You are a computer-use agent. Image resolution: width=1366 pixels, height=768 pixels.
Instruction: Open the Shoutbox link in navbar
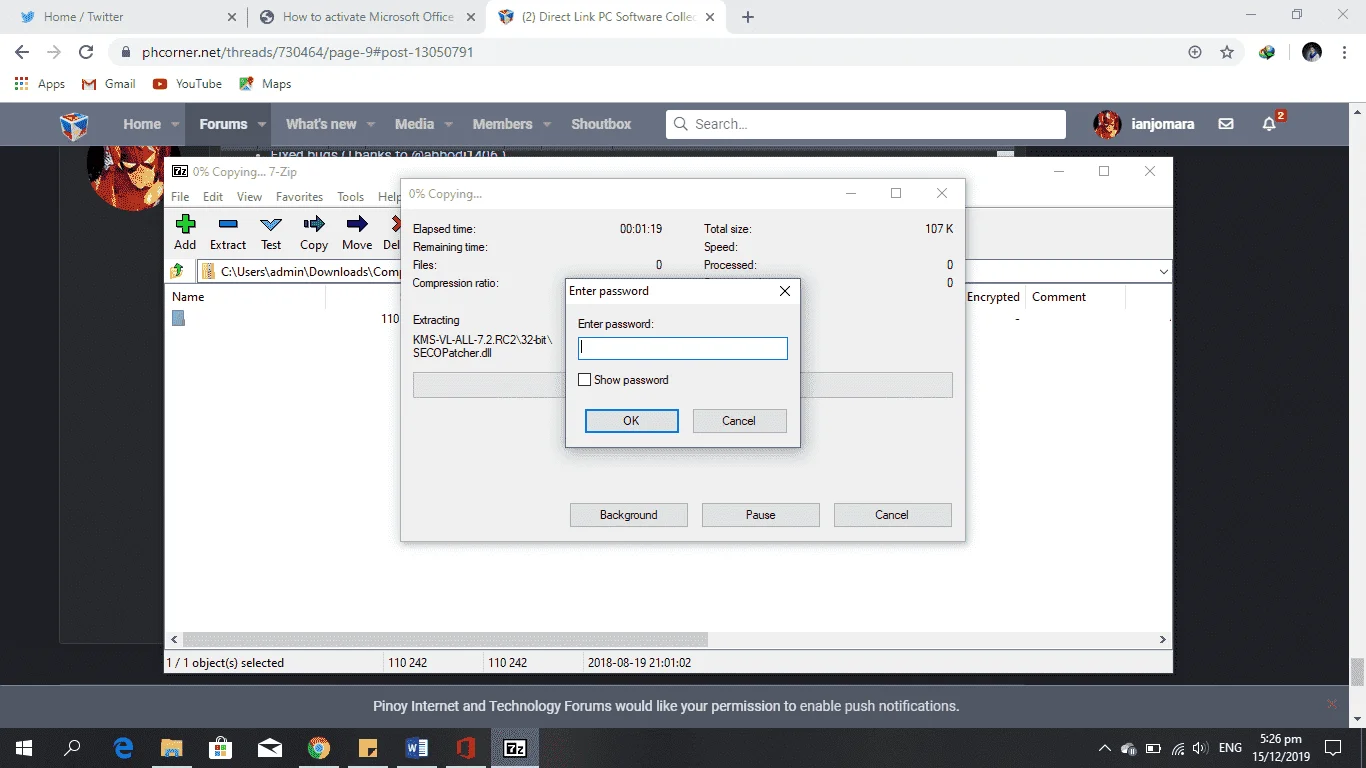tap(601, 124)
